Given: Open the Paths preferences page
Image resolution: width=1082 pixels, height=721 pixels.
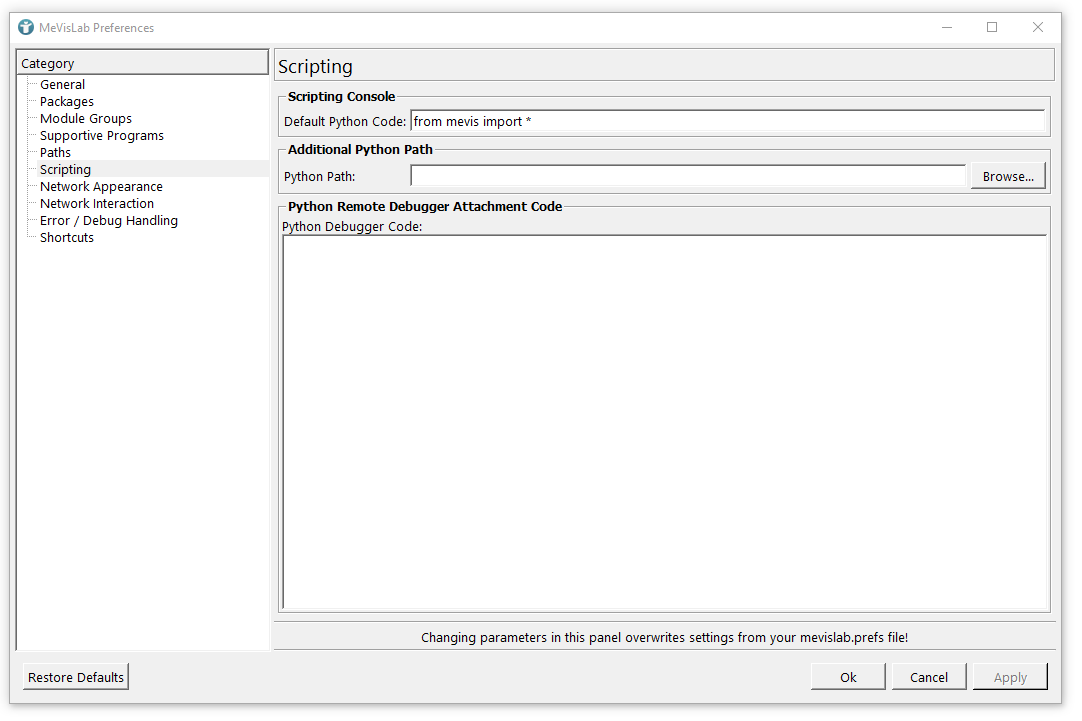Looking at the screenshot, I should click(56, 153).
